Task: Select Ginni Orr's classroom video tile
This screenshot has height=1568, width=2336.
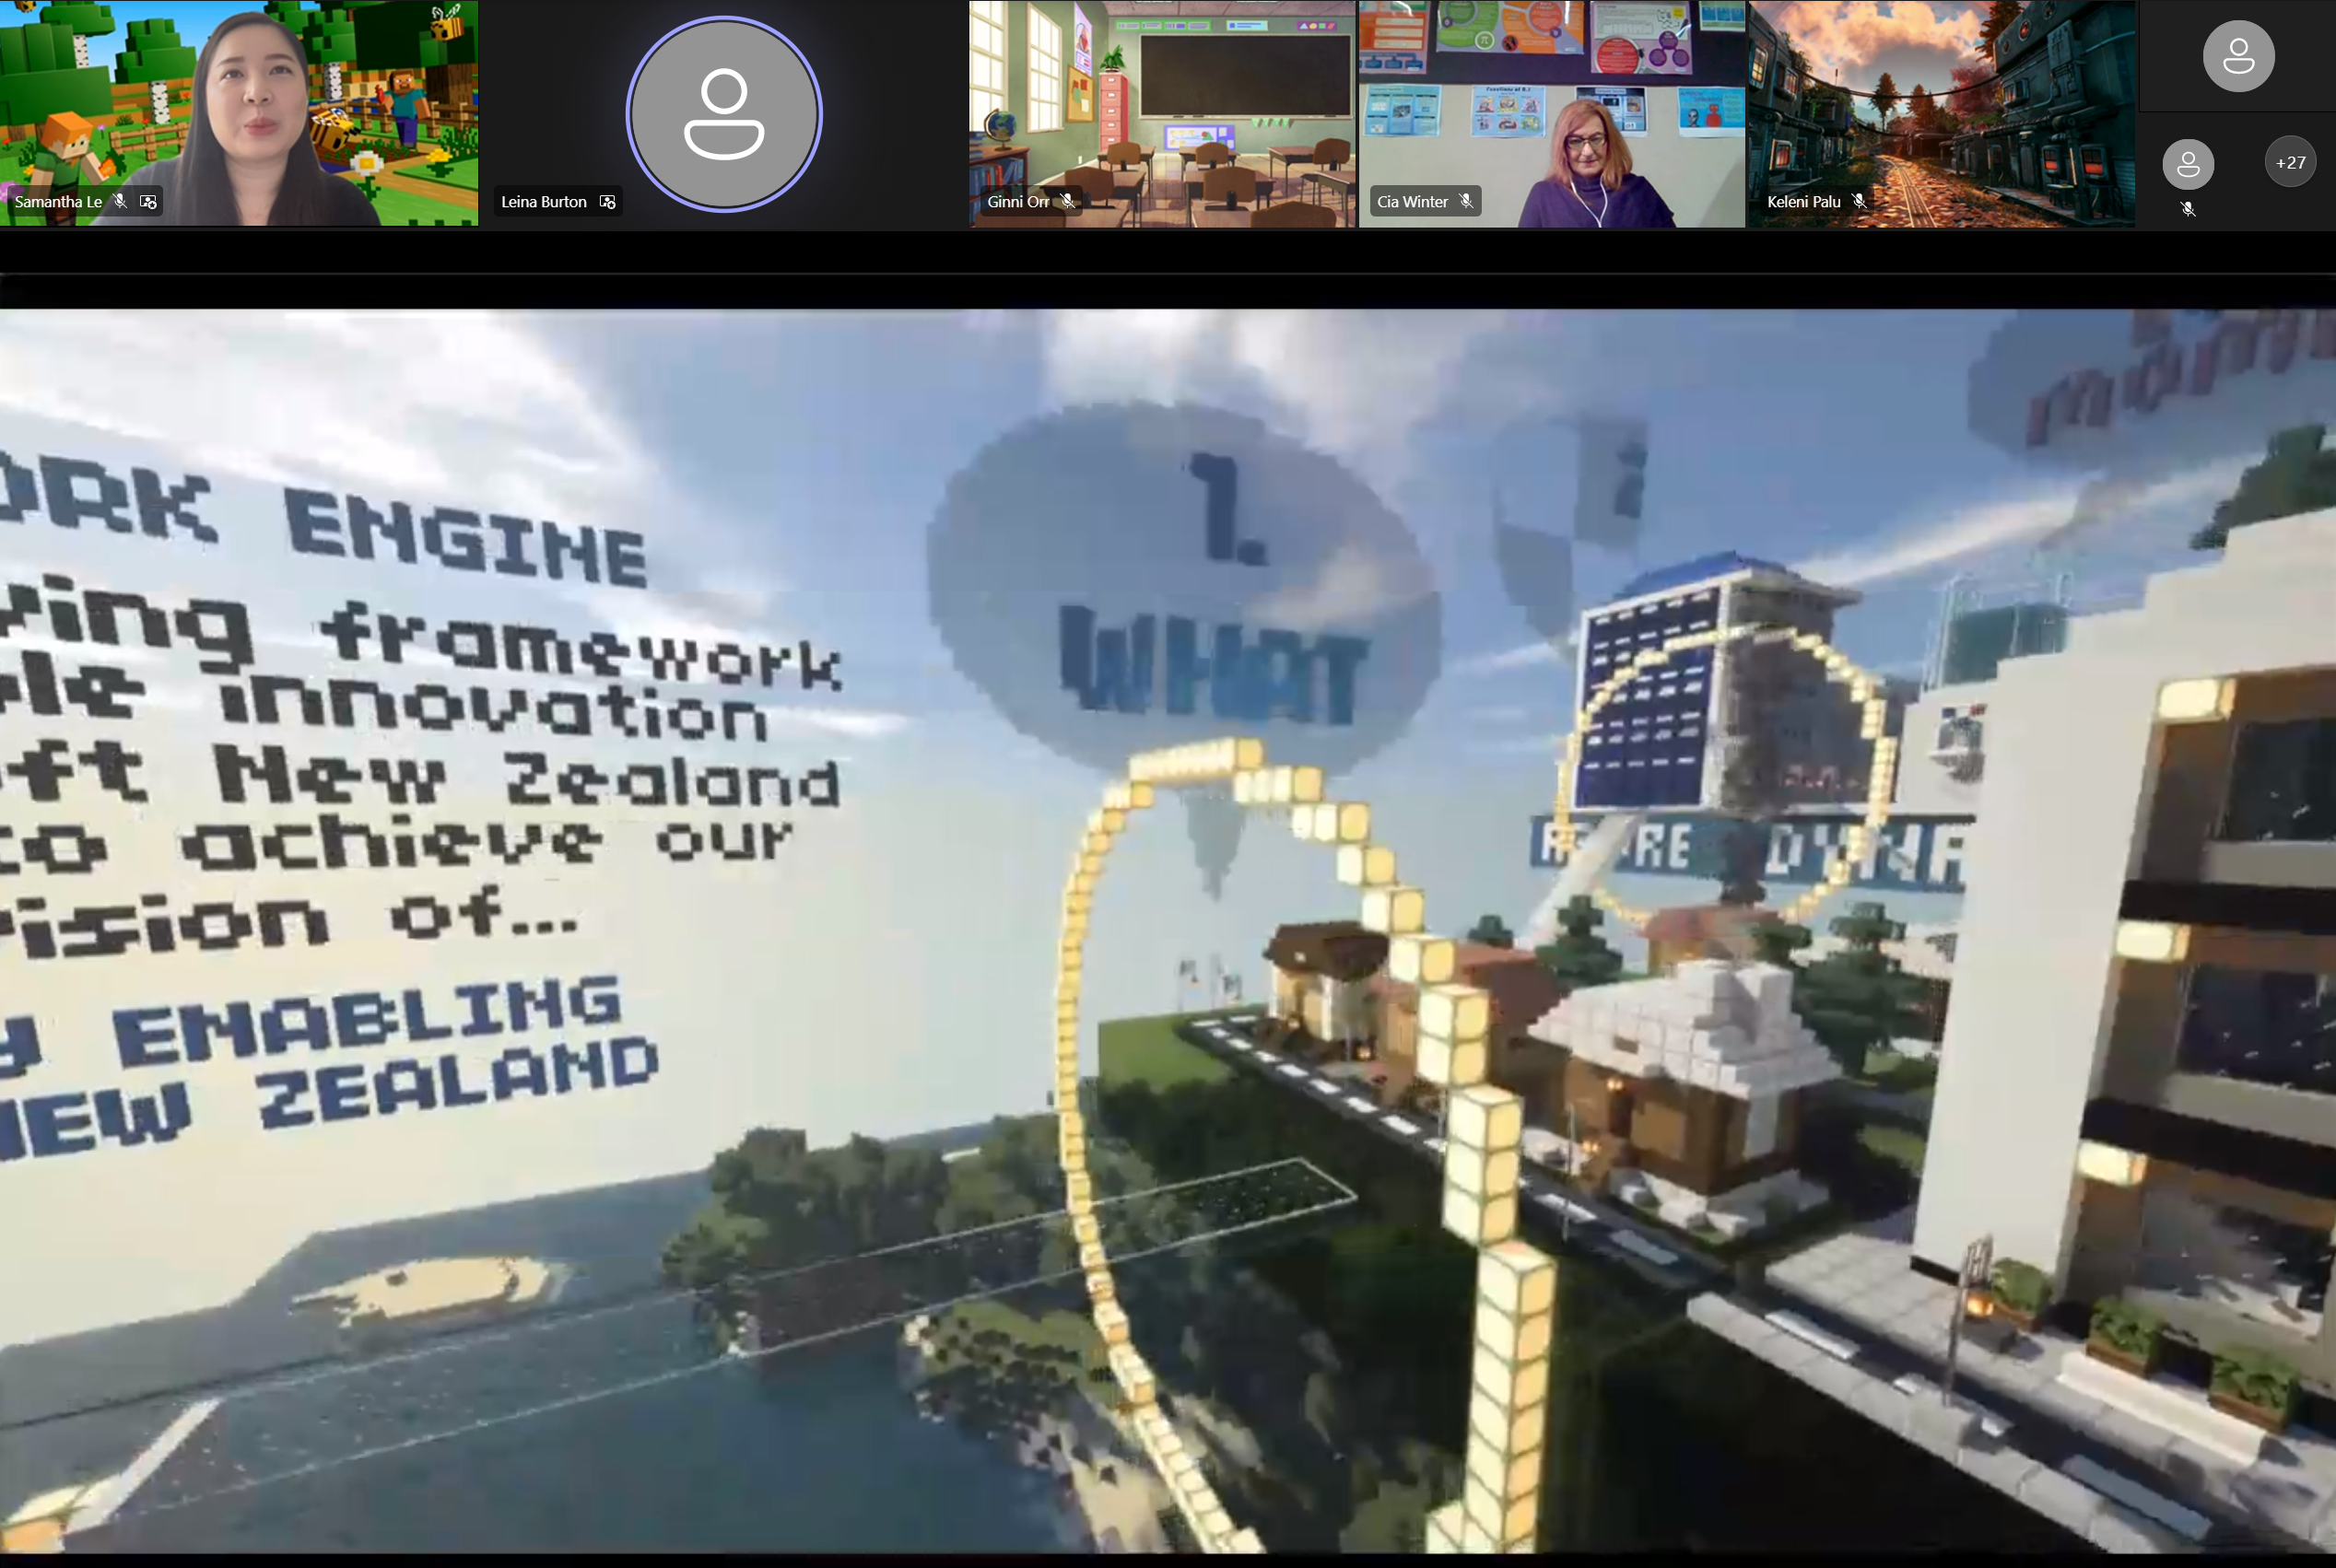Action: 1162,100
